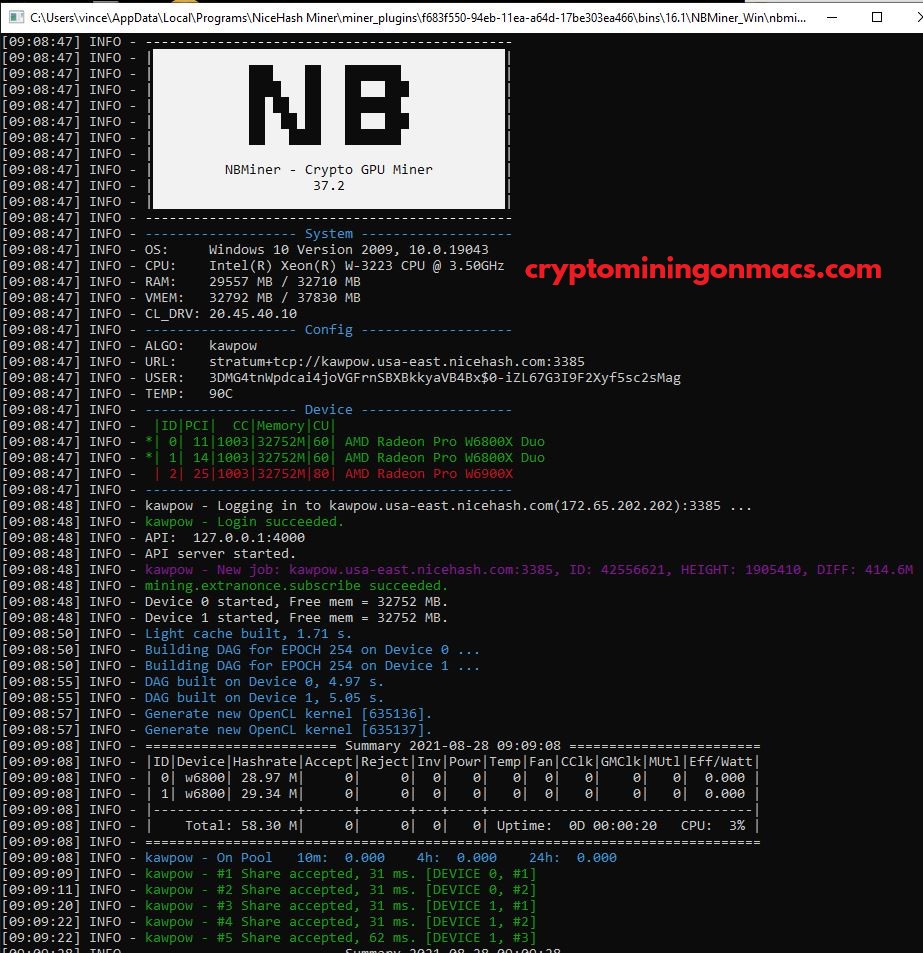Click the 'Hashrate' column header in summary
This screenshot has width=923, height=953.
[x=264, y=762]
